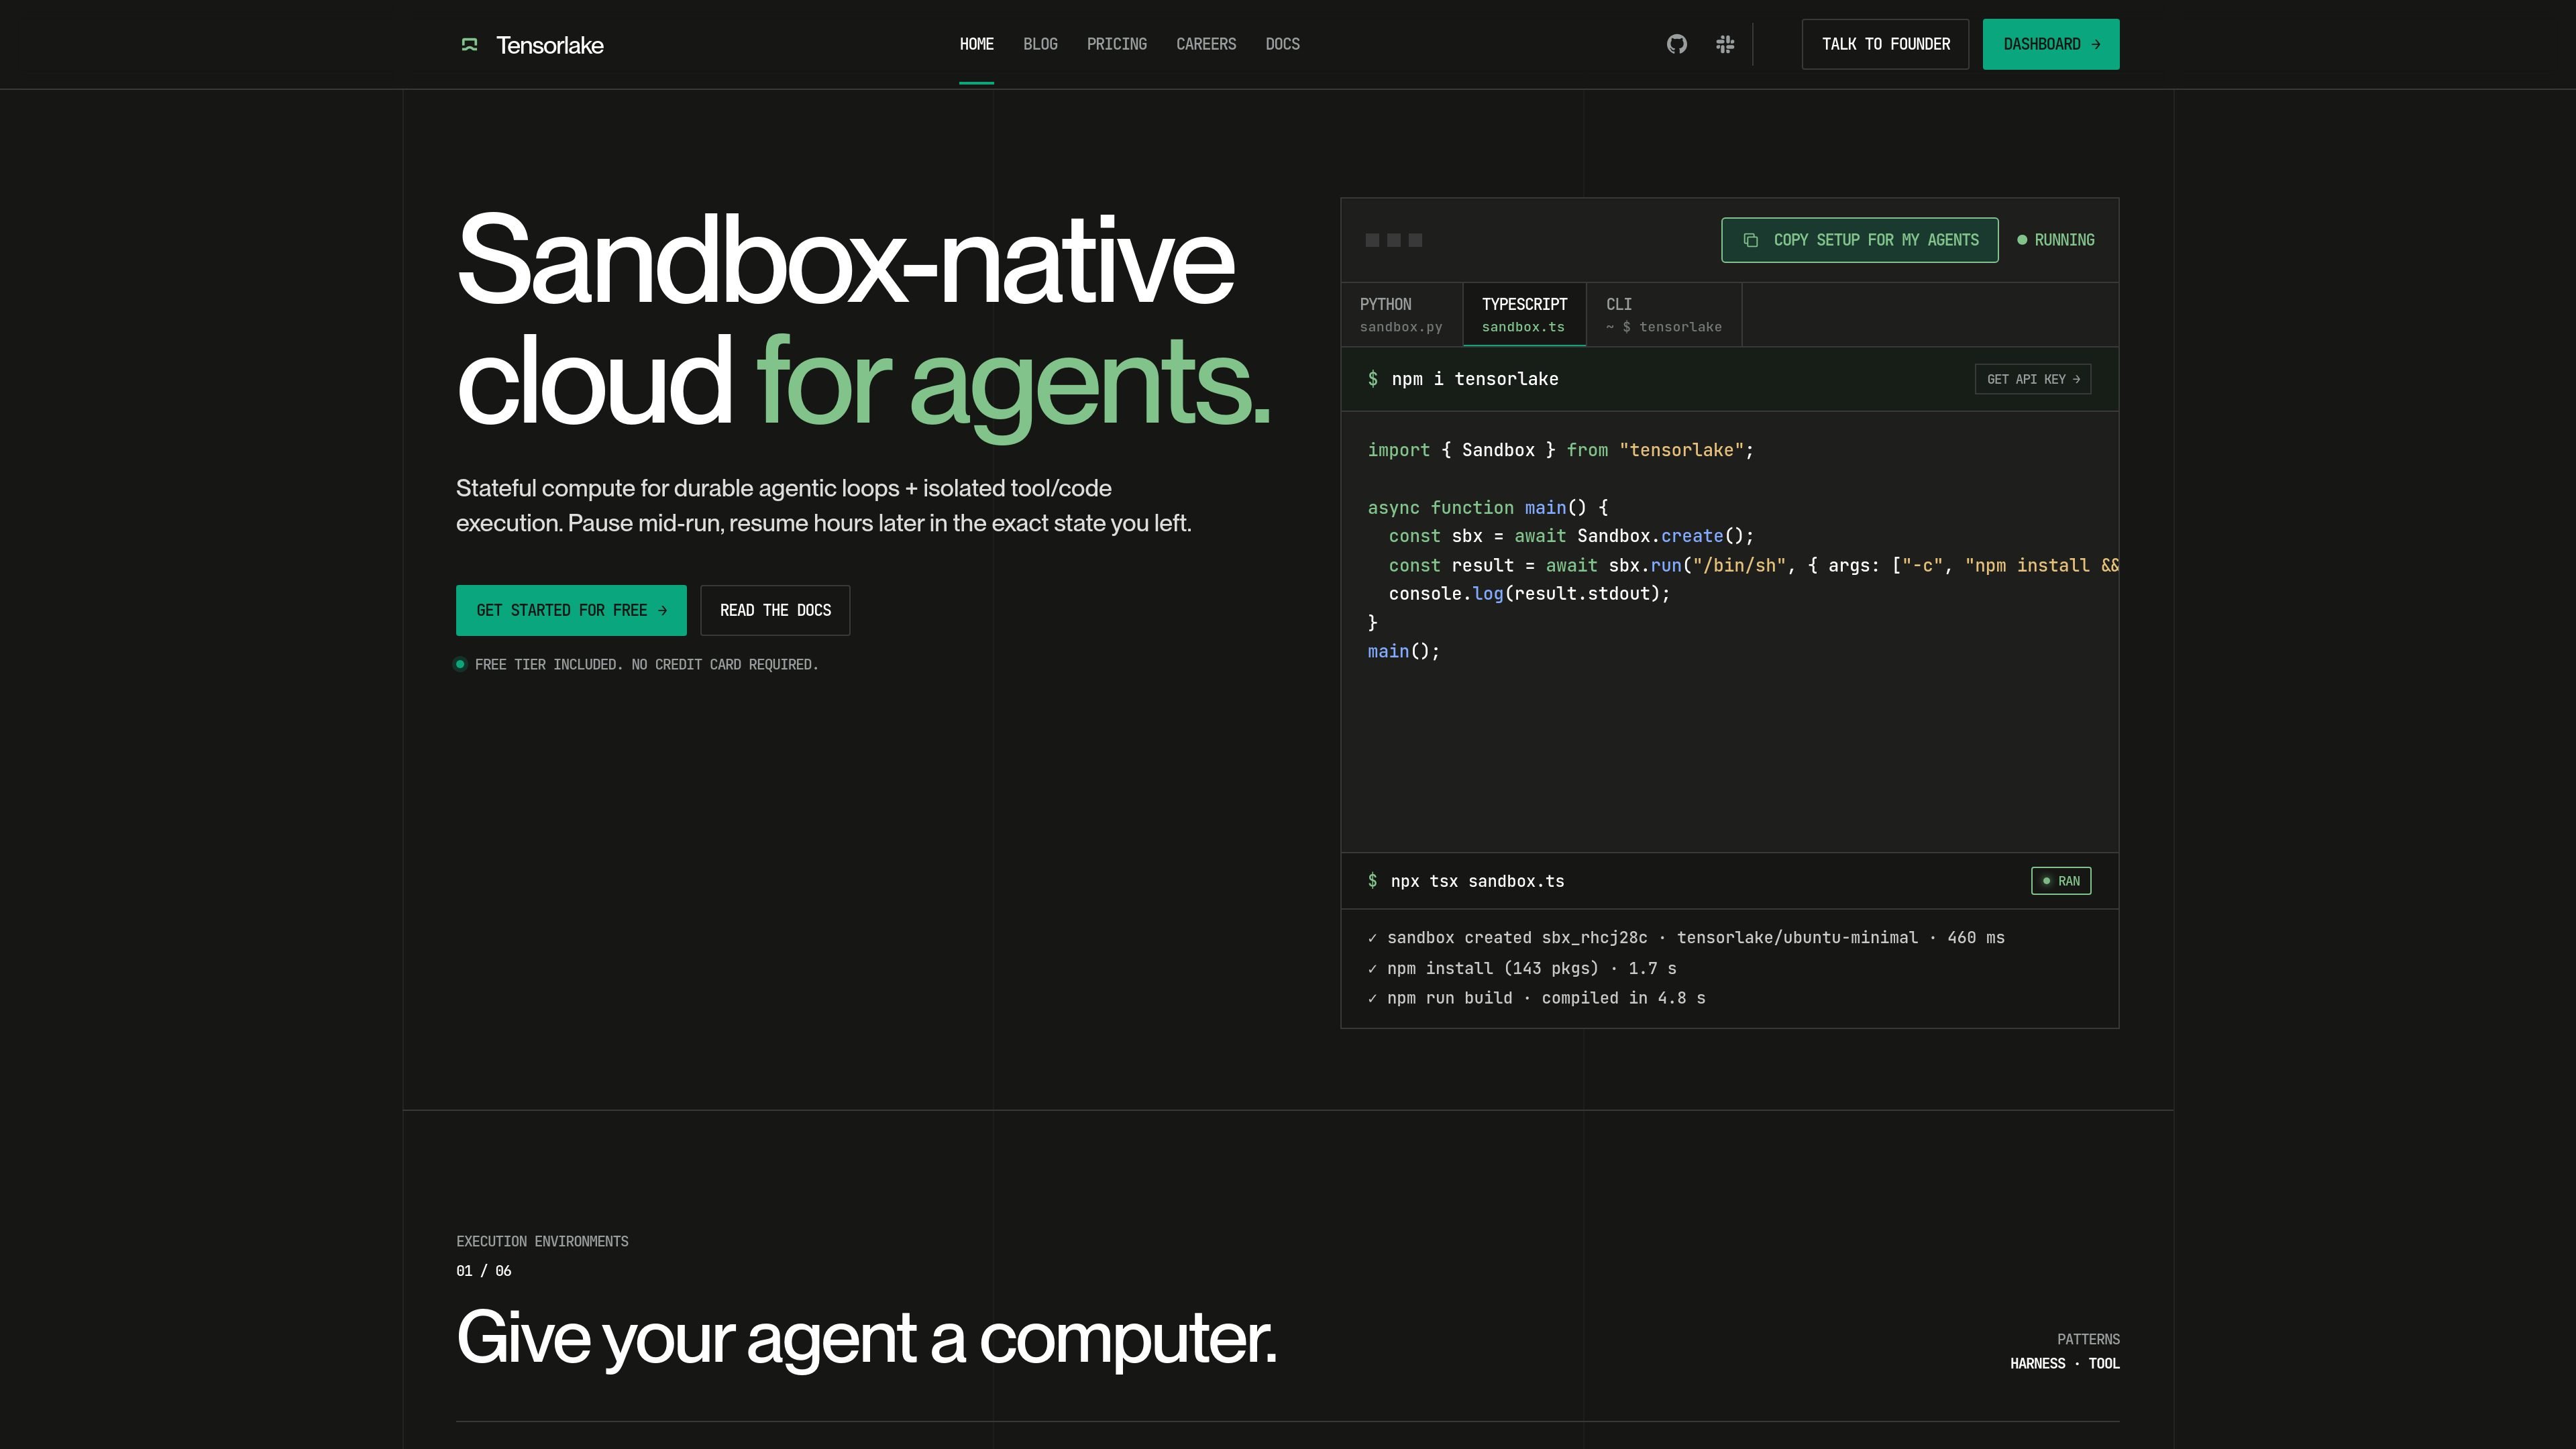Click the 'sandbox created sbx_rhcj28c' output line
This screenshot has height=1449, width=2576.
coord(1686,938)
